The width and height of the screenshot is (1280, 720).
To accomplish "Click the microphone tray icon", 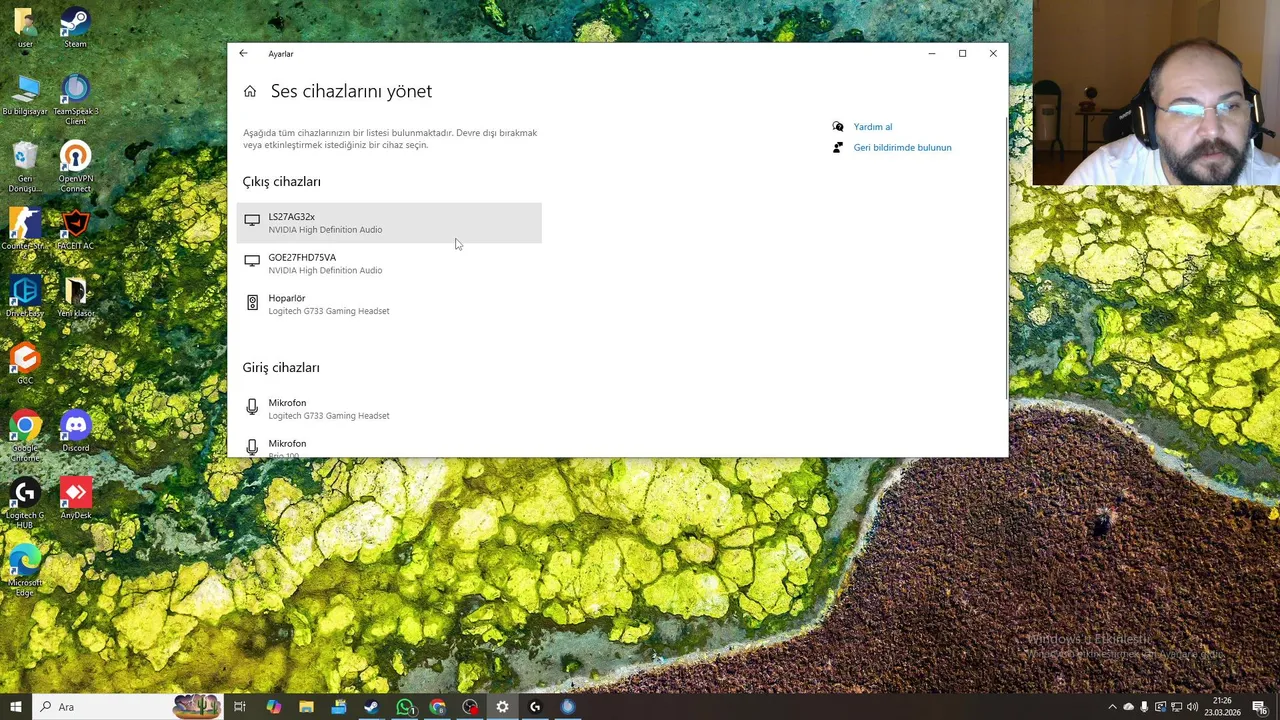I will [x=1144, y=707].
